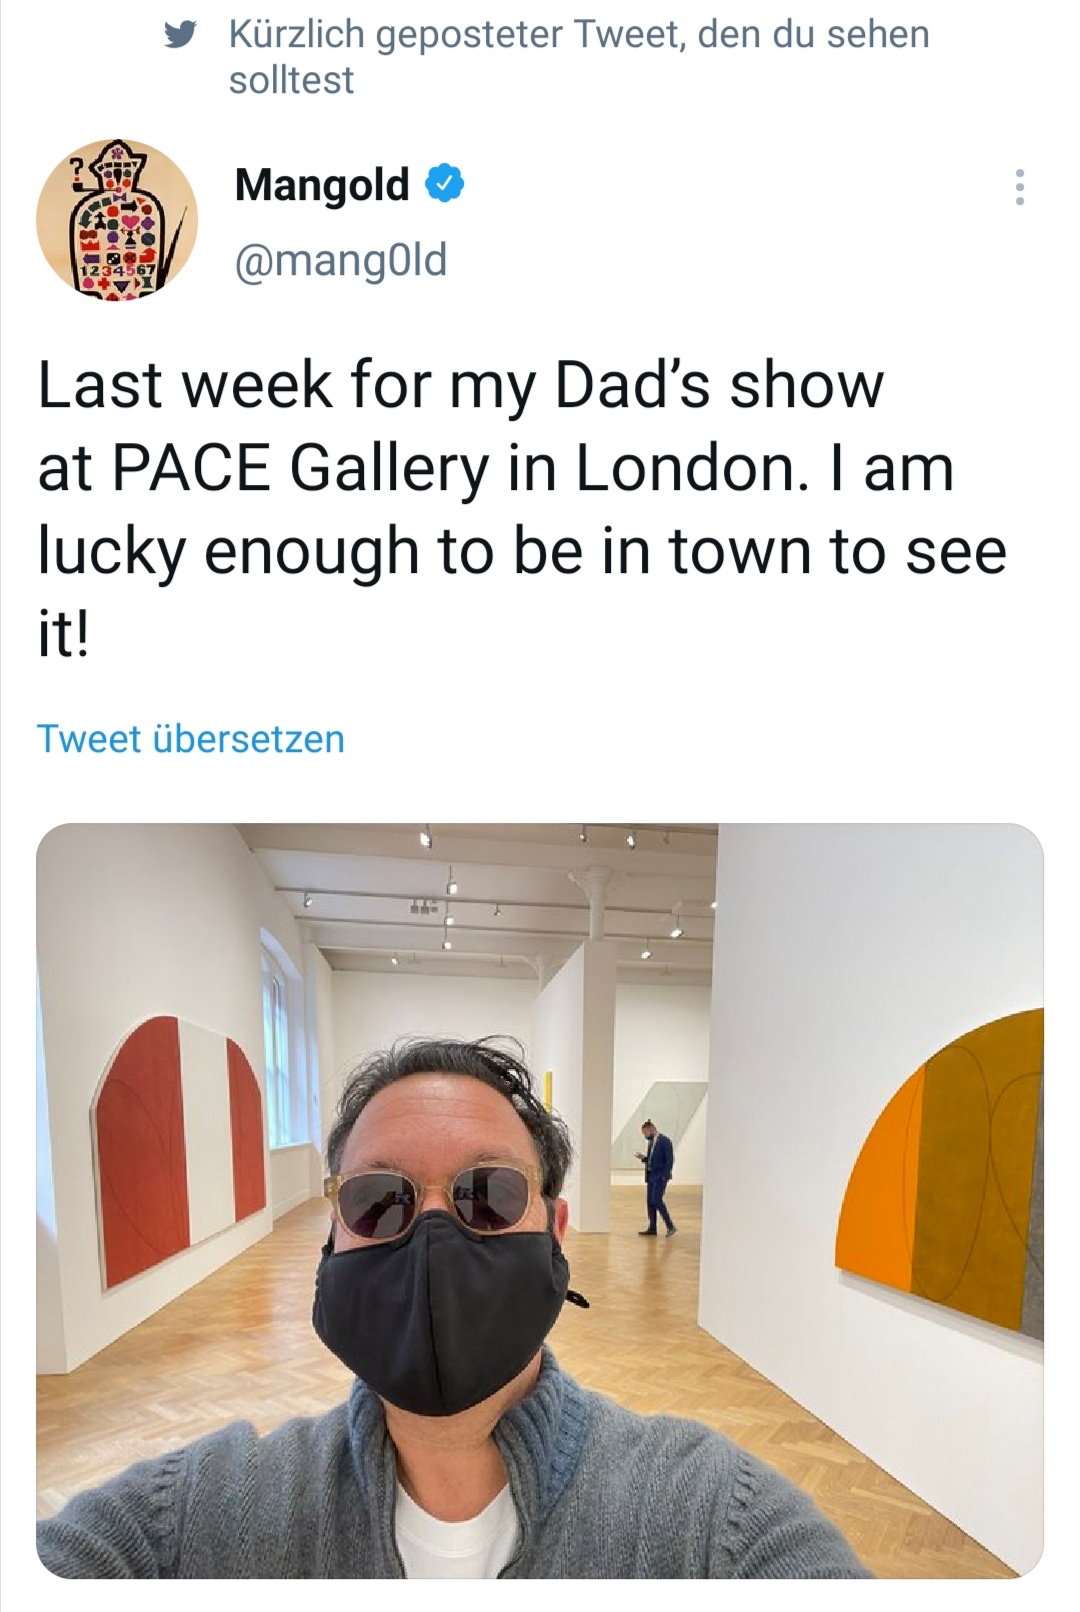Tap the Twitter bird icon
The height and width of the screenshot is (1612, 1080).
click(180, 37)
